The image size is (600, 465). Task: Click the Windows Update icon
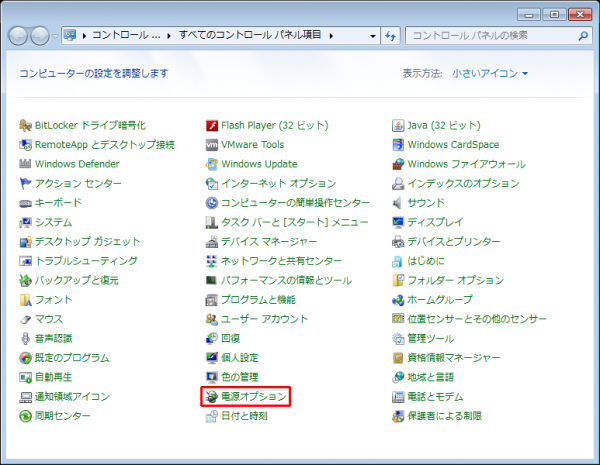212,164
